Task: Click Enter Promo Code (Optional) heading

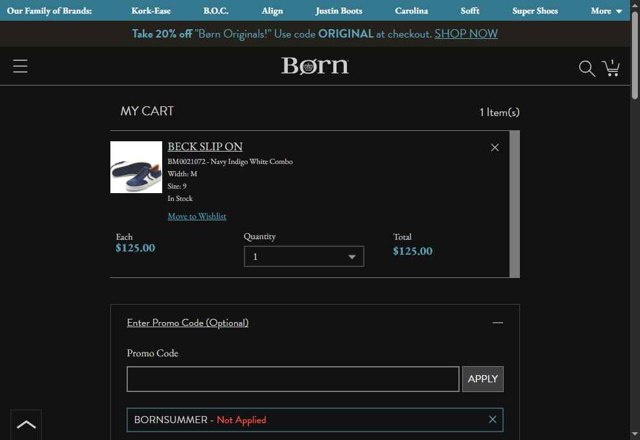Action: 187,323
